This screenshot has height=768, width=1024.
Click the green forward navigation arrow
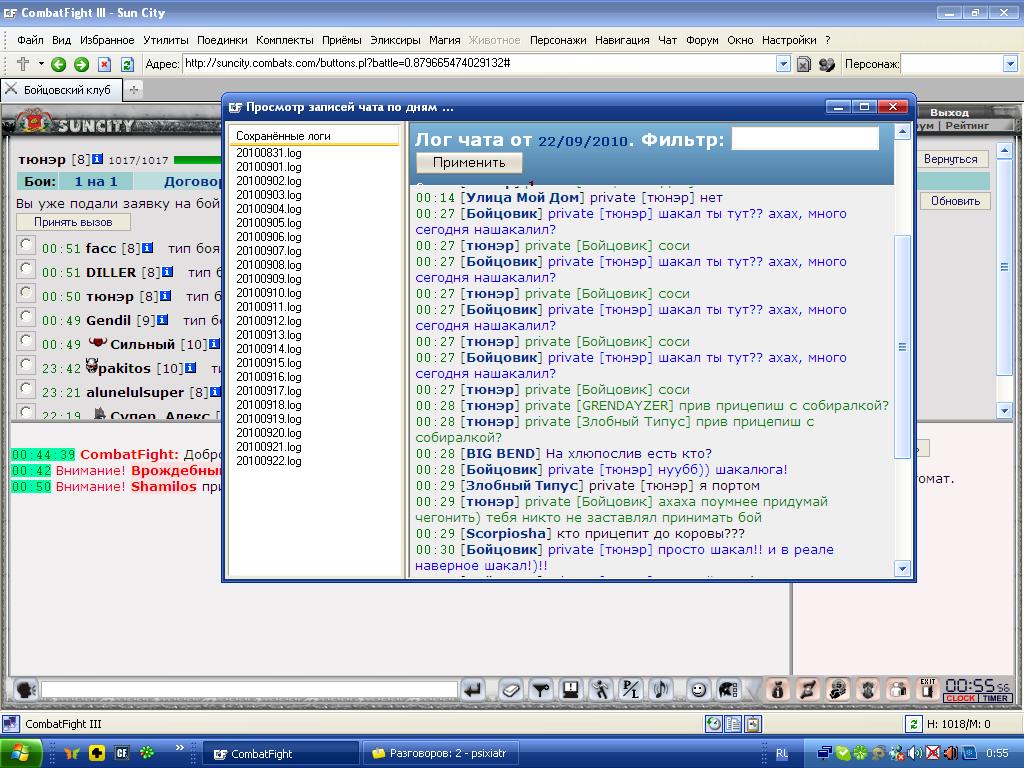(82, 64)
